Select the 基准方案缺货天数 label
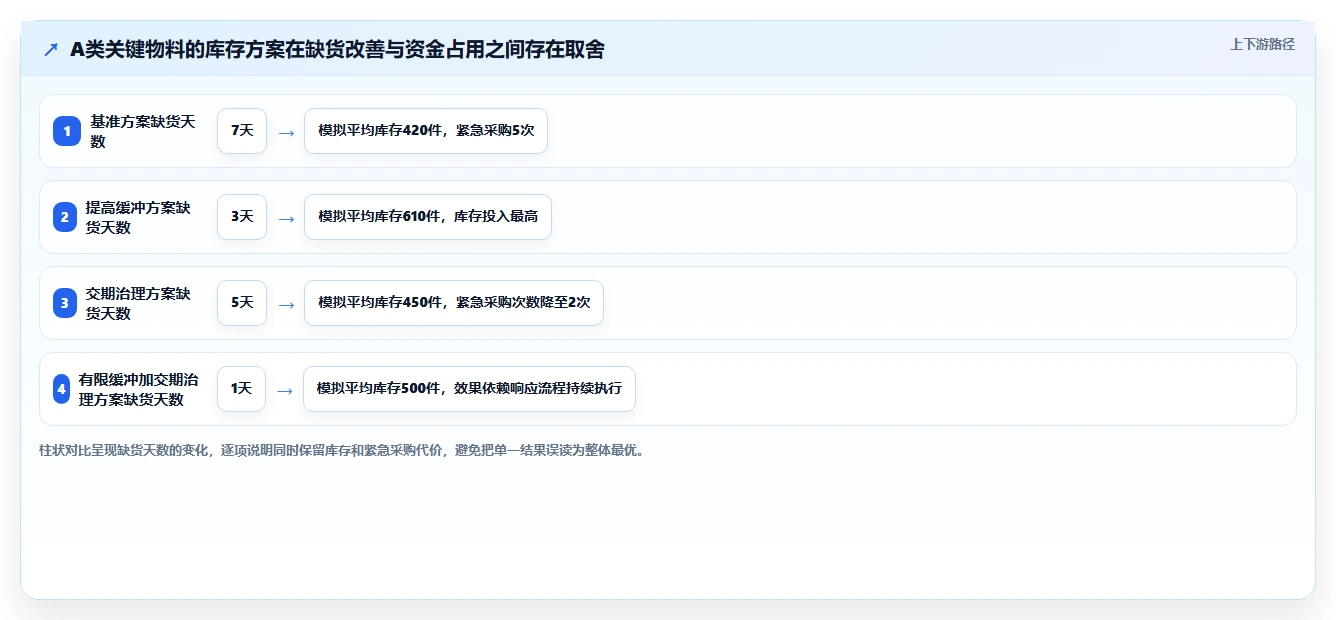The image size is (1336, 620). coord(143,131)
